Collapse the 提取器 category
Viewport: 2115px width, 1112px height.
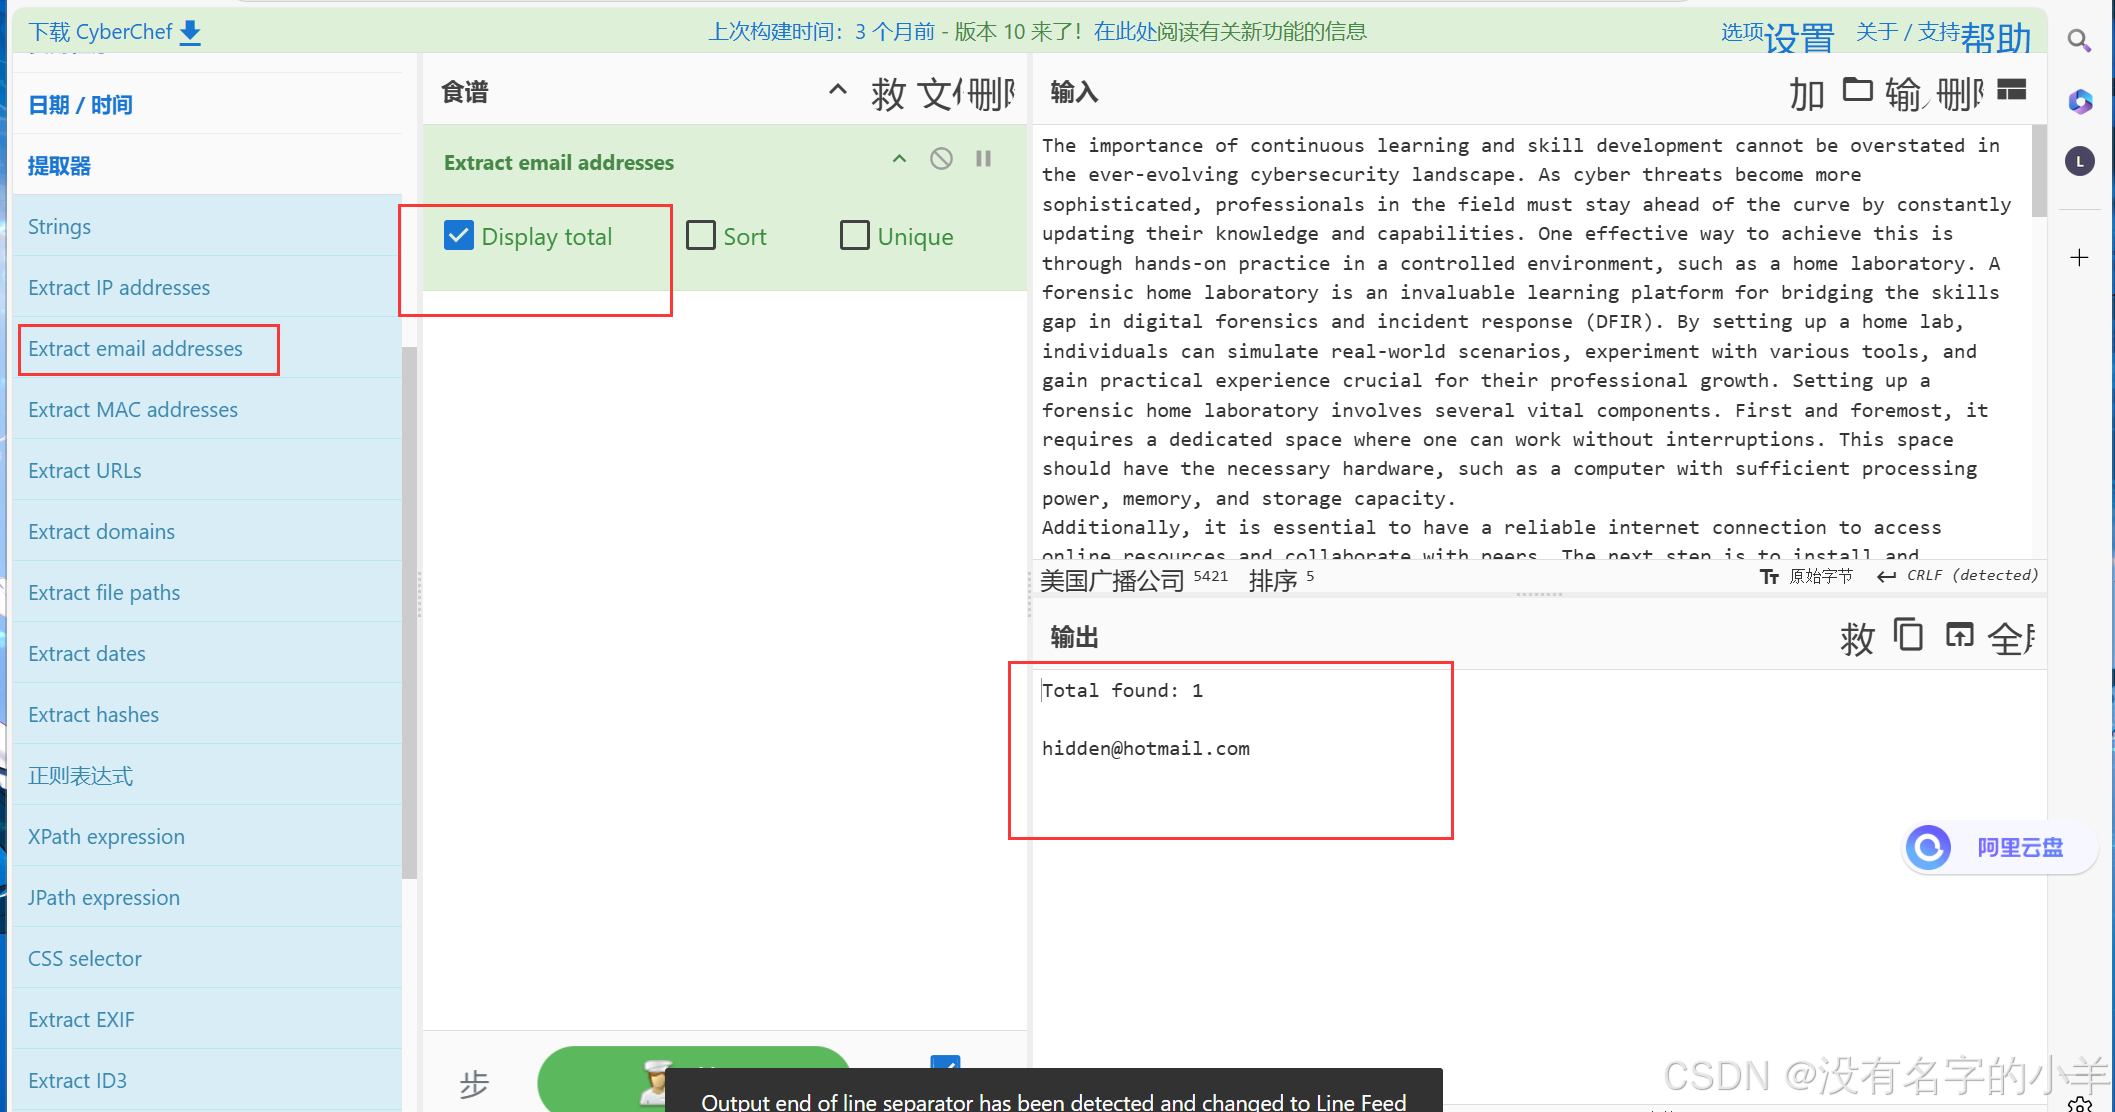(x=60, y=166)
